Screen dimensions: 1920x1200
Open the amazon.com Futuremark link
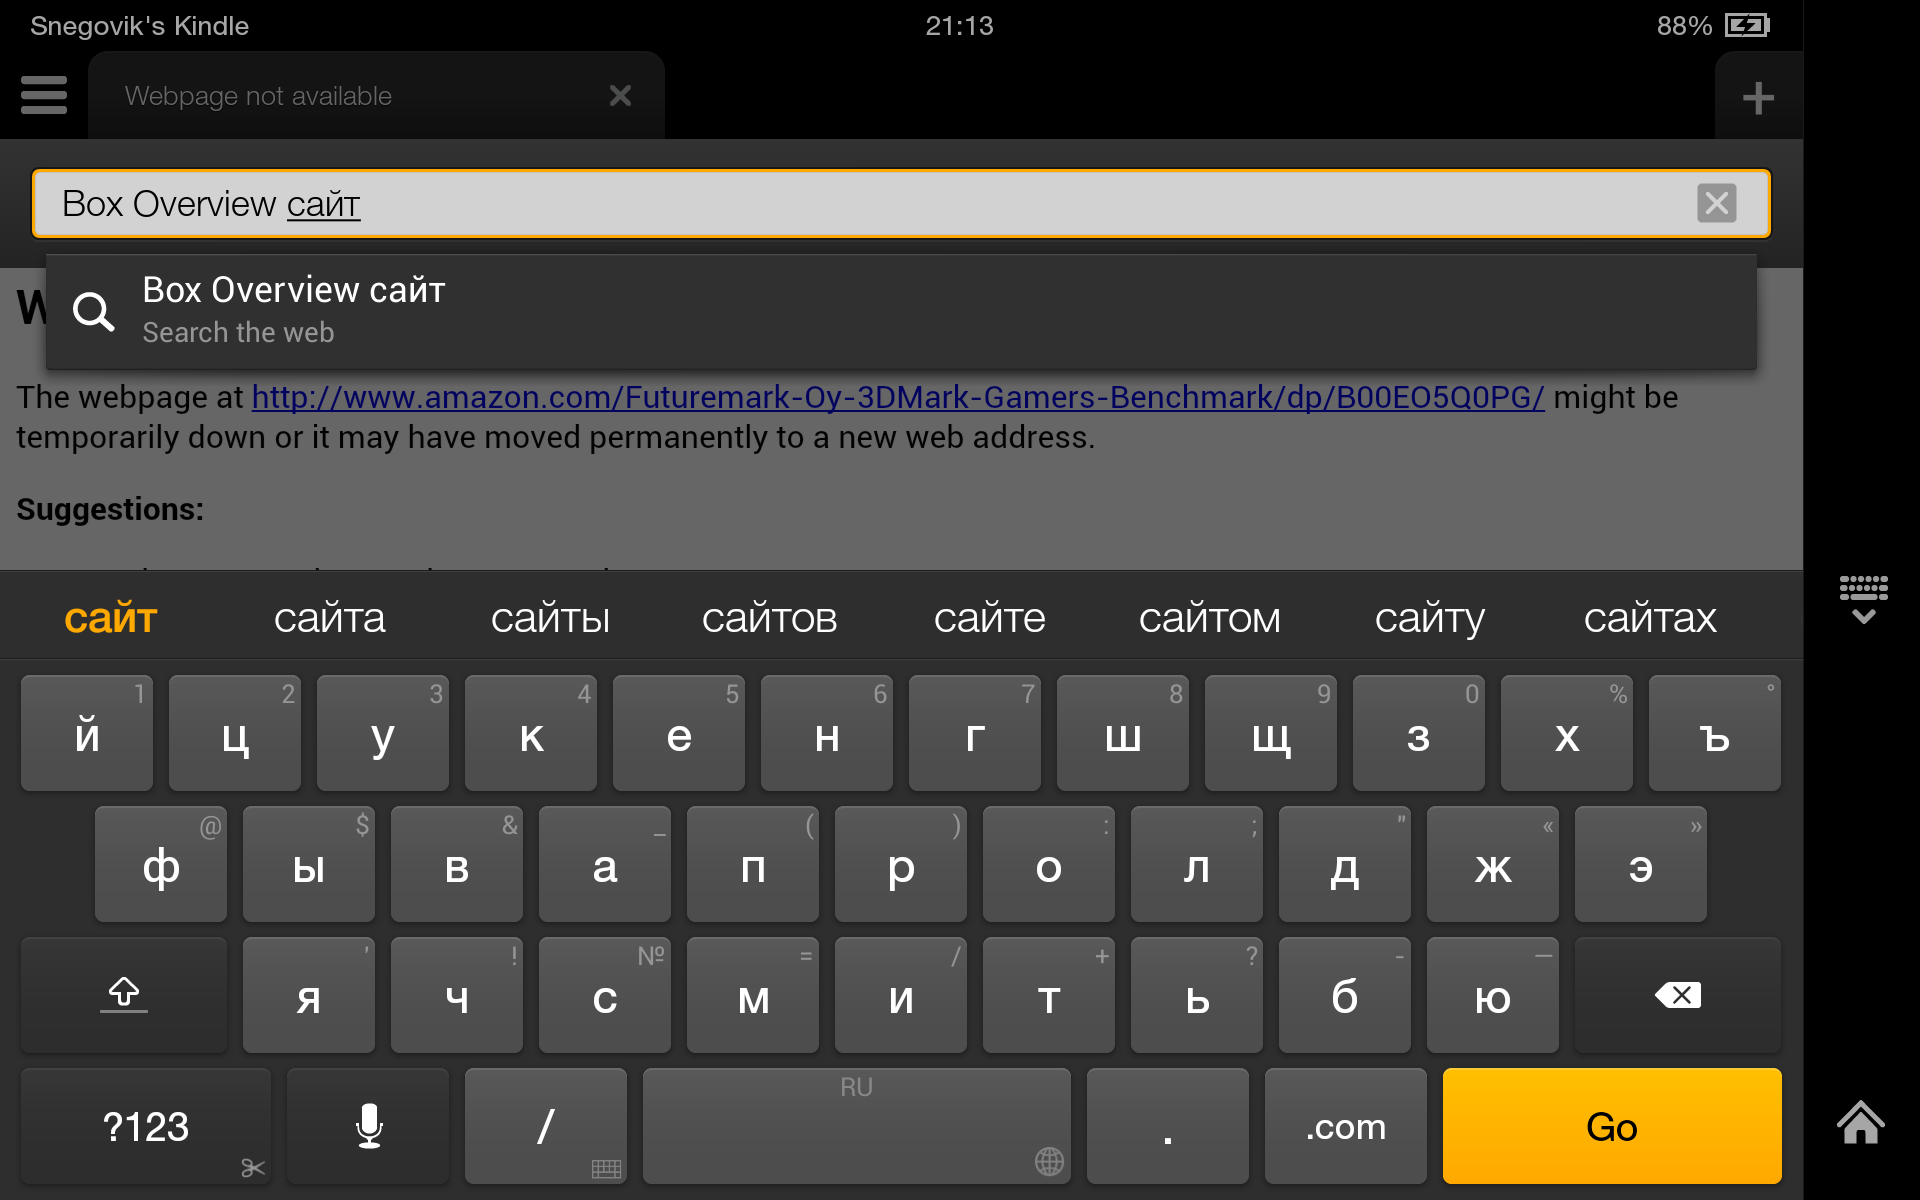click(x=897, y=397)
